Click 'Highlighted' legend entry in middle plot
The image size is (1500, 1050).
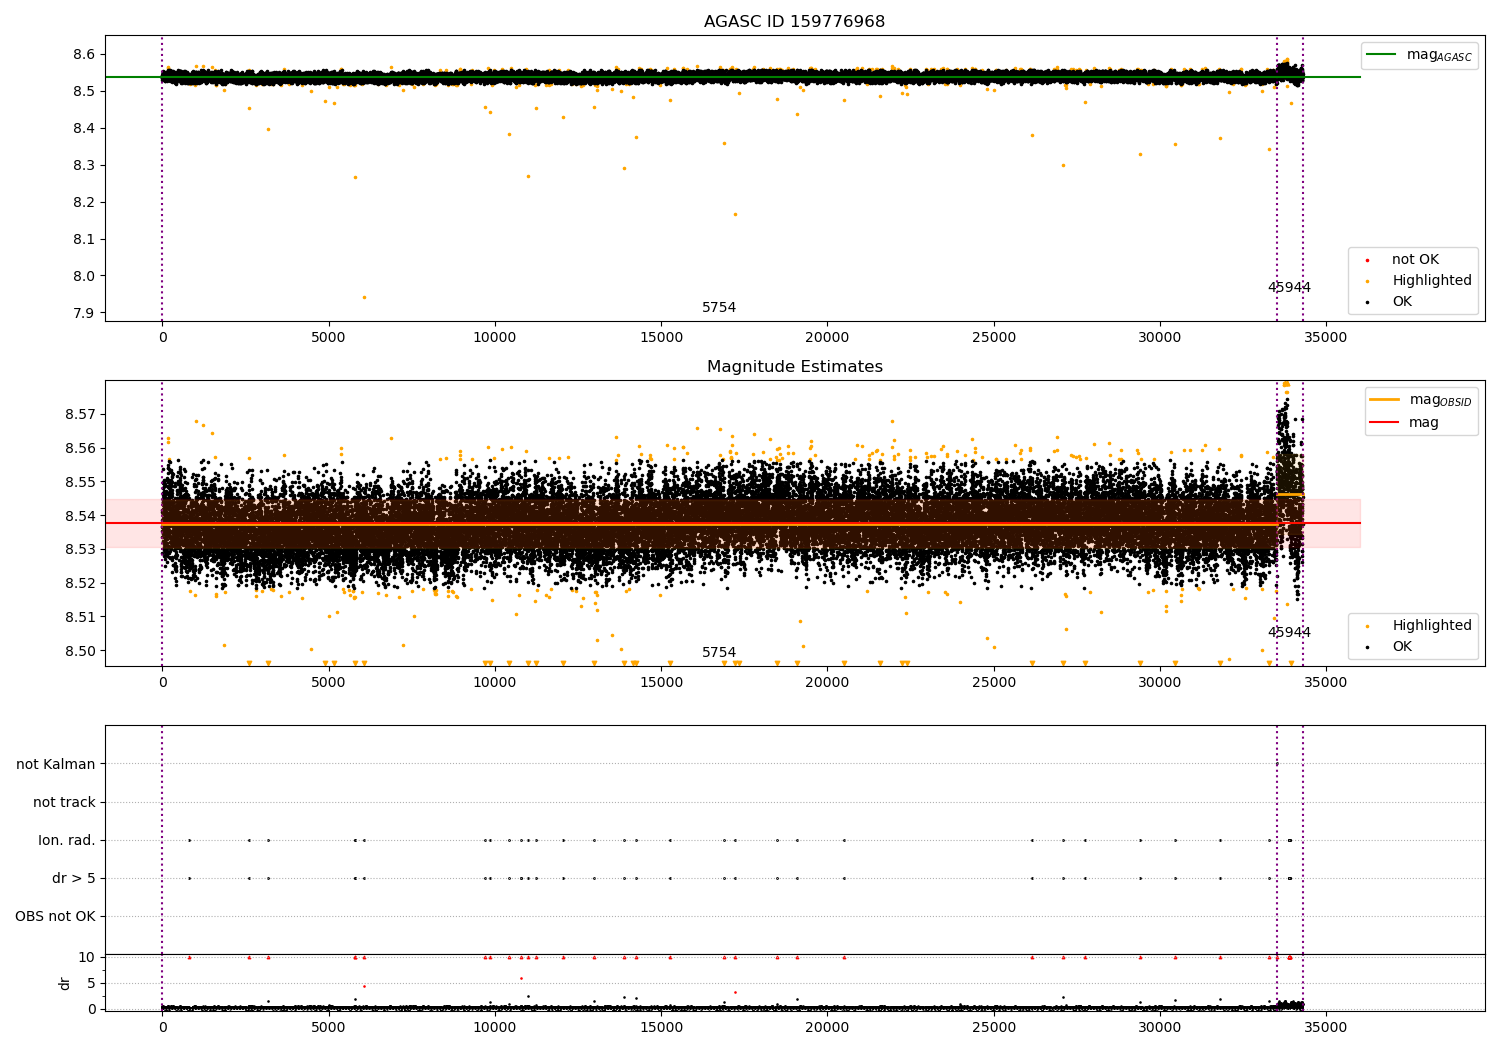pyautogui.click(x=1431, y=626)
